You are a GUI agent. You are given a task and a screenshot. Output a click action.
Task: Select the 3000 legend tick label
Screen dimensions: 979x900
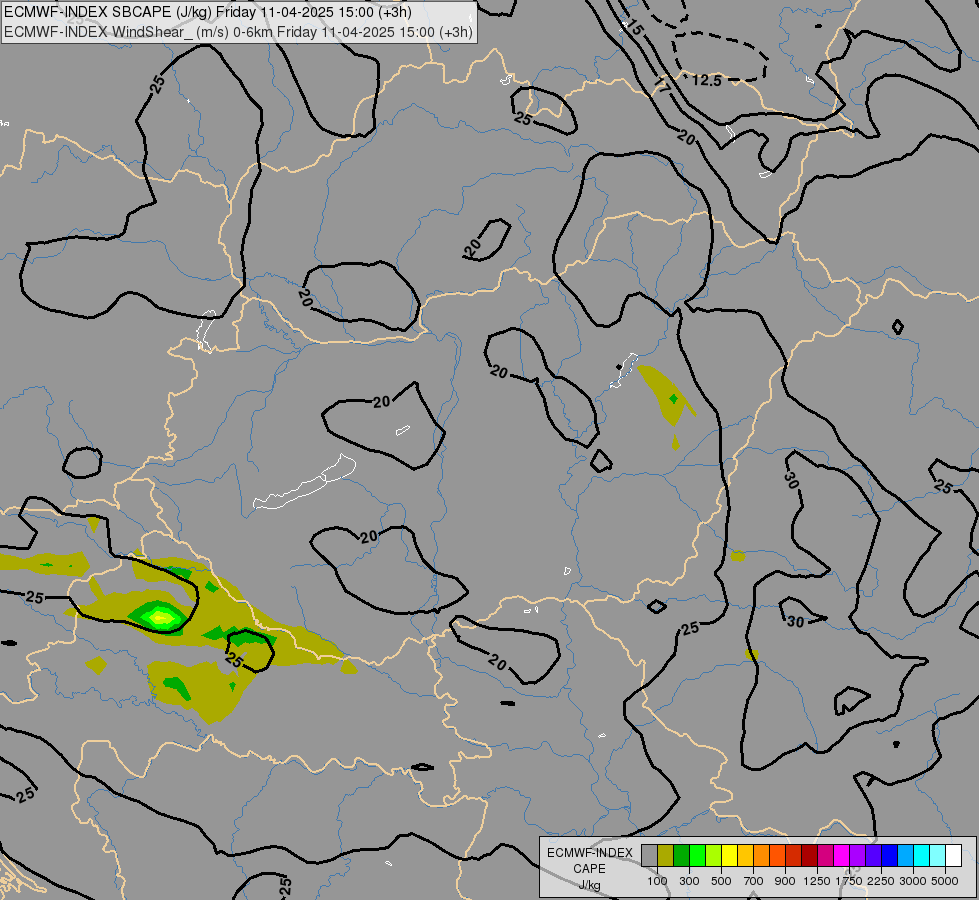point(913,881)
